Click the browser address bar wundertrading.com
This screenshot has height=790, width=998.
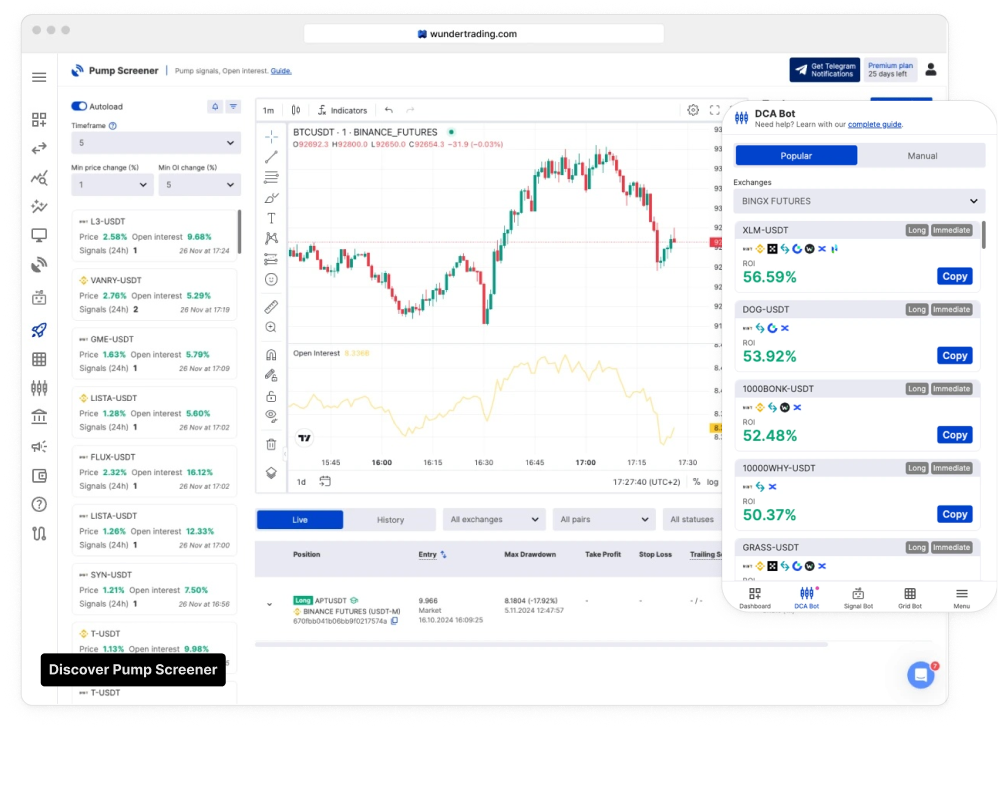click(x=484, y=34)
